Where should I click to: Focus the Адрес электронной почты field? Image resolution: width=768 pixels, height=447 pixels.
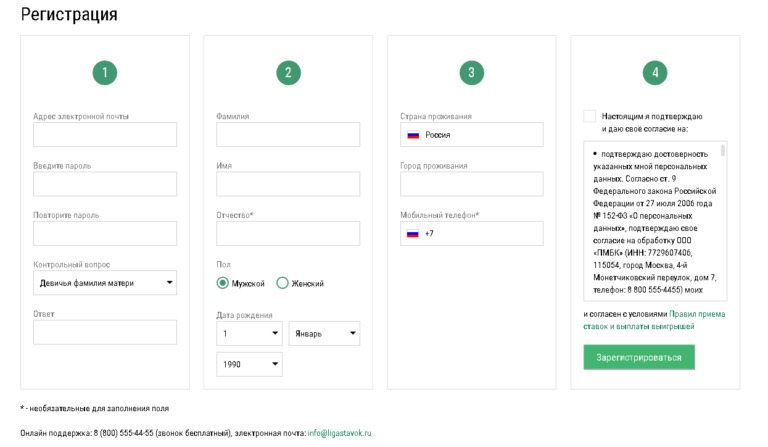click(105, 135)
